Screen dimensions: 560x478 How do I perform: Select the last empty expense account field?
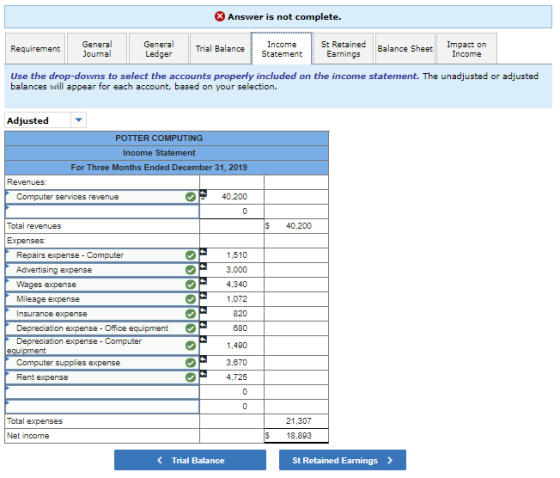point(102,407)
